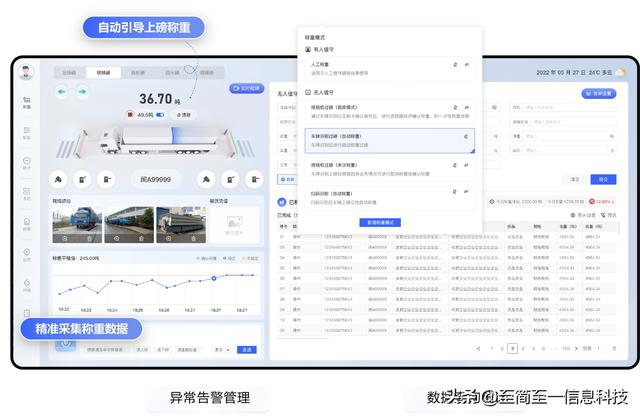Click the blue button in bottom-left control bar
Screen dimensions: 640x417
pos(247,350)
